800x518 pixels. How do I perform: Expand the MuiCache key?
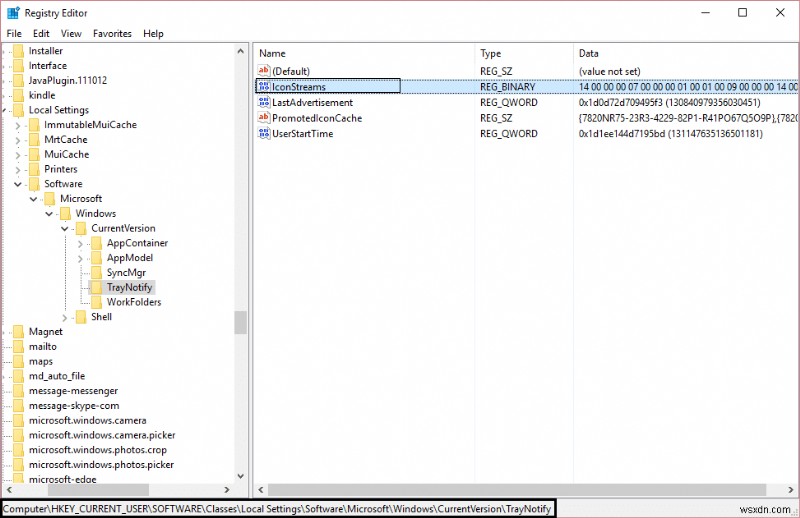pos(18,155)
